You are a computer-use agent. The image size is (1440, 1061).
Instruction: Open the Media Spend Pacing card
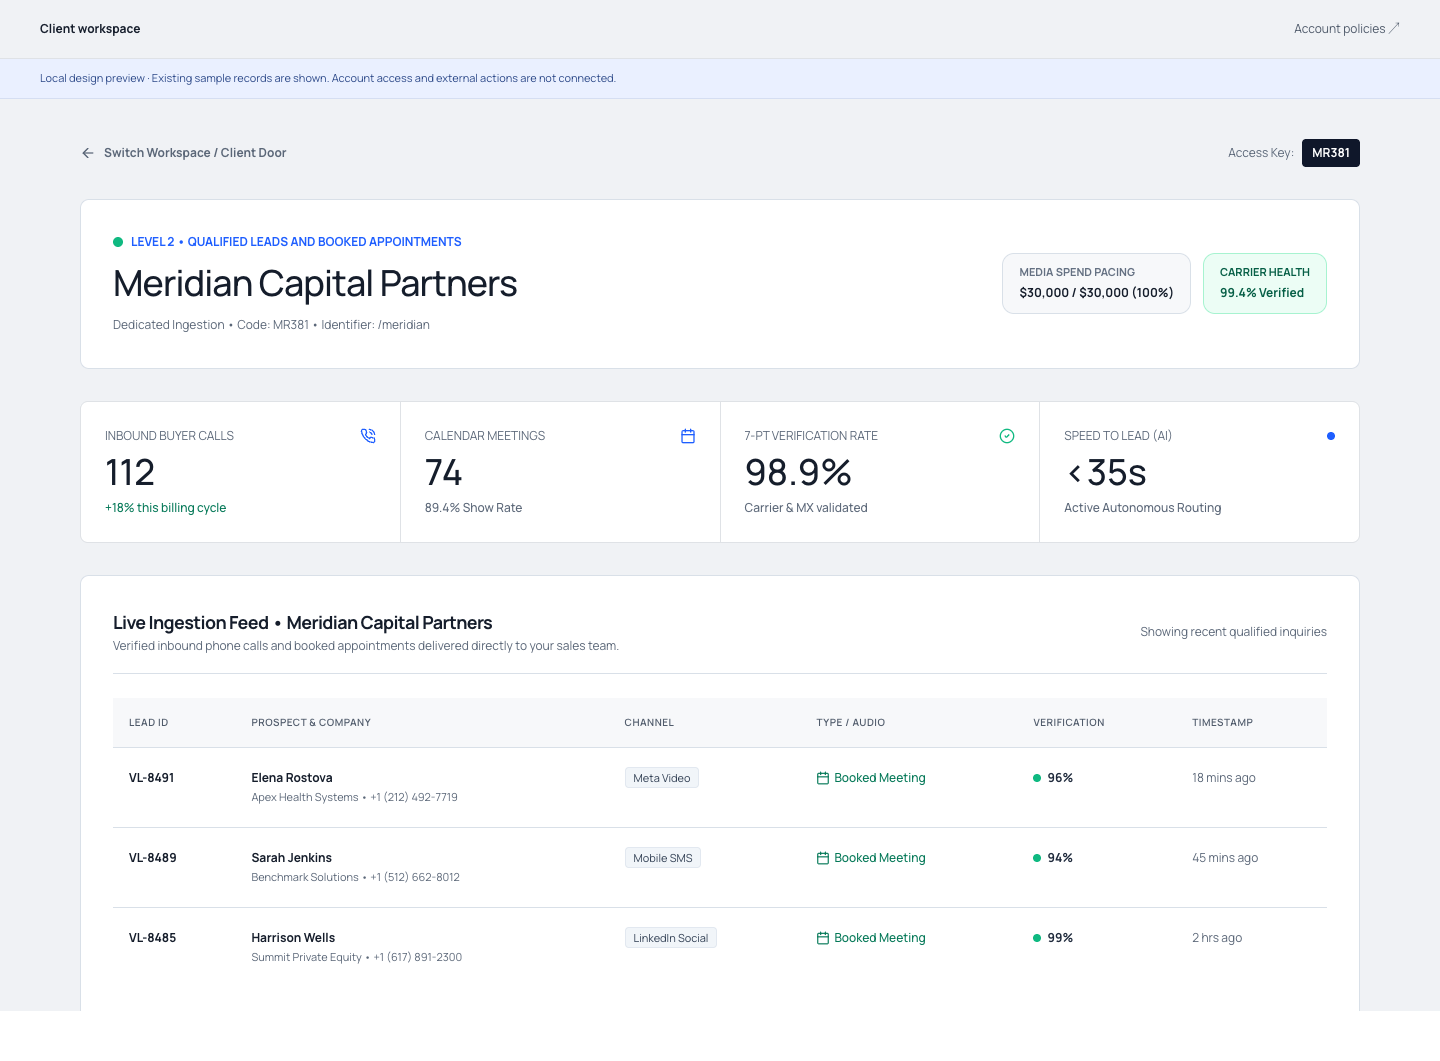pos(1096,283)
